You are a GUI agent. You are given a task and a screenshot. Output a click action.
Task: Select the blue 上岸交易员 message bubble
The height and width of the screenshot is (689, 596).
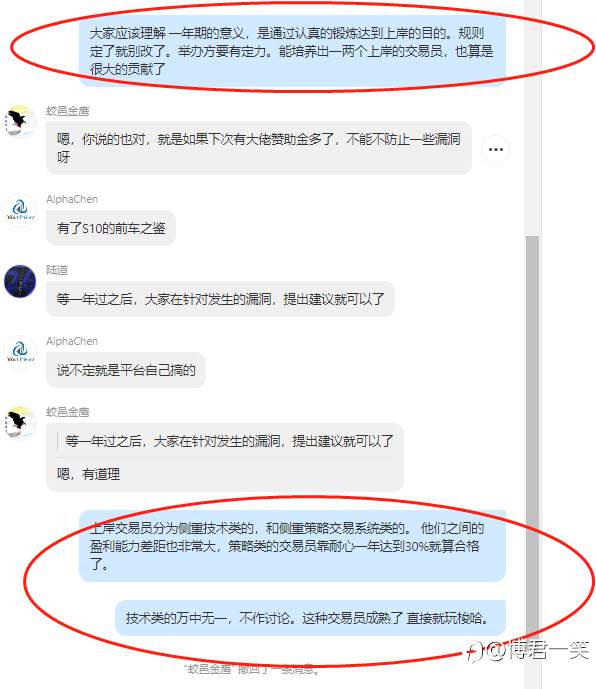(292, 546)
